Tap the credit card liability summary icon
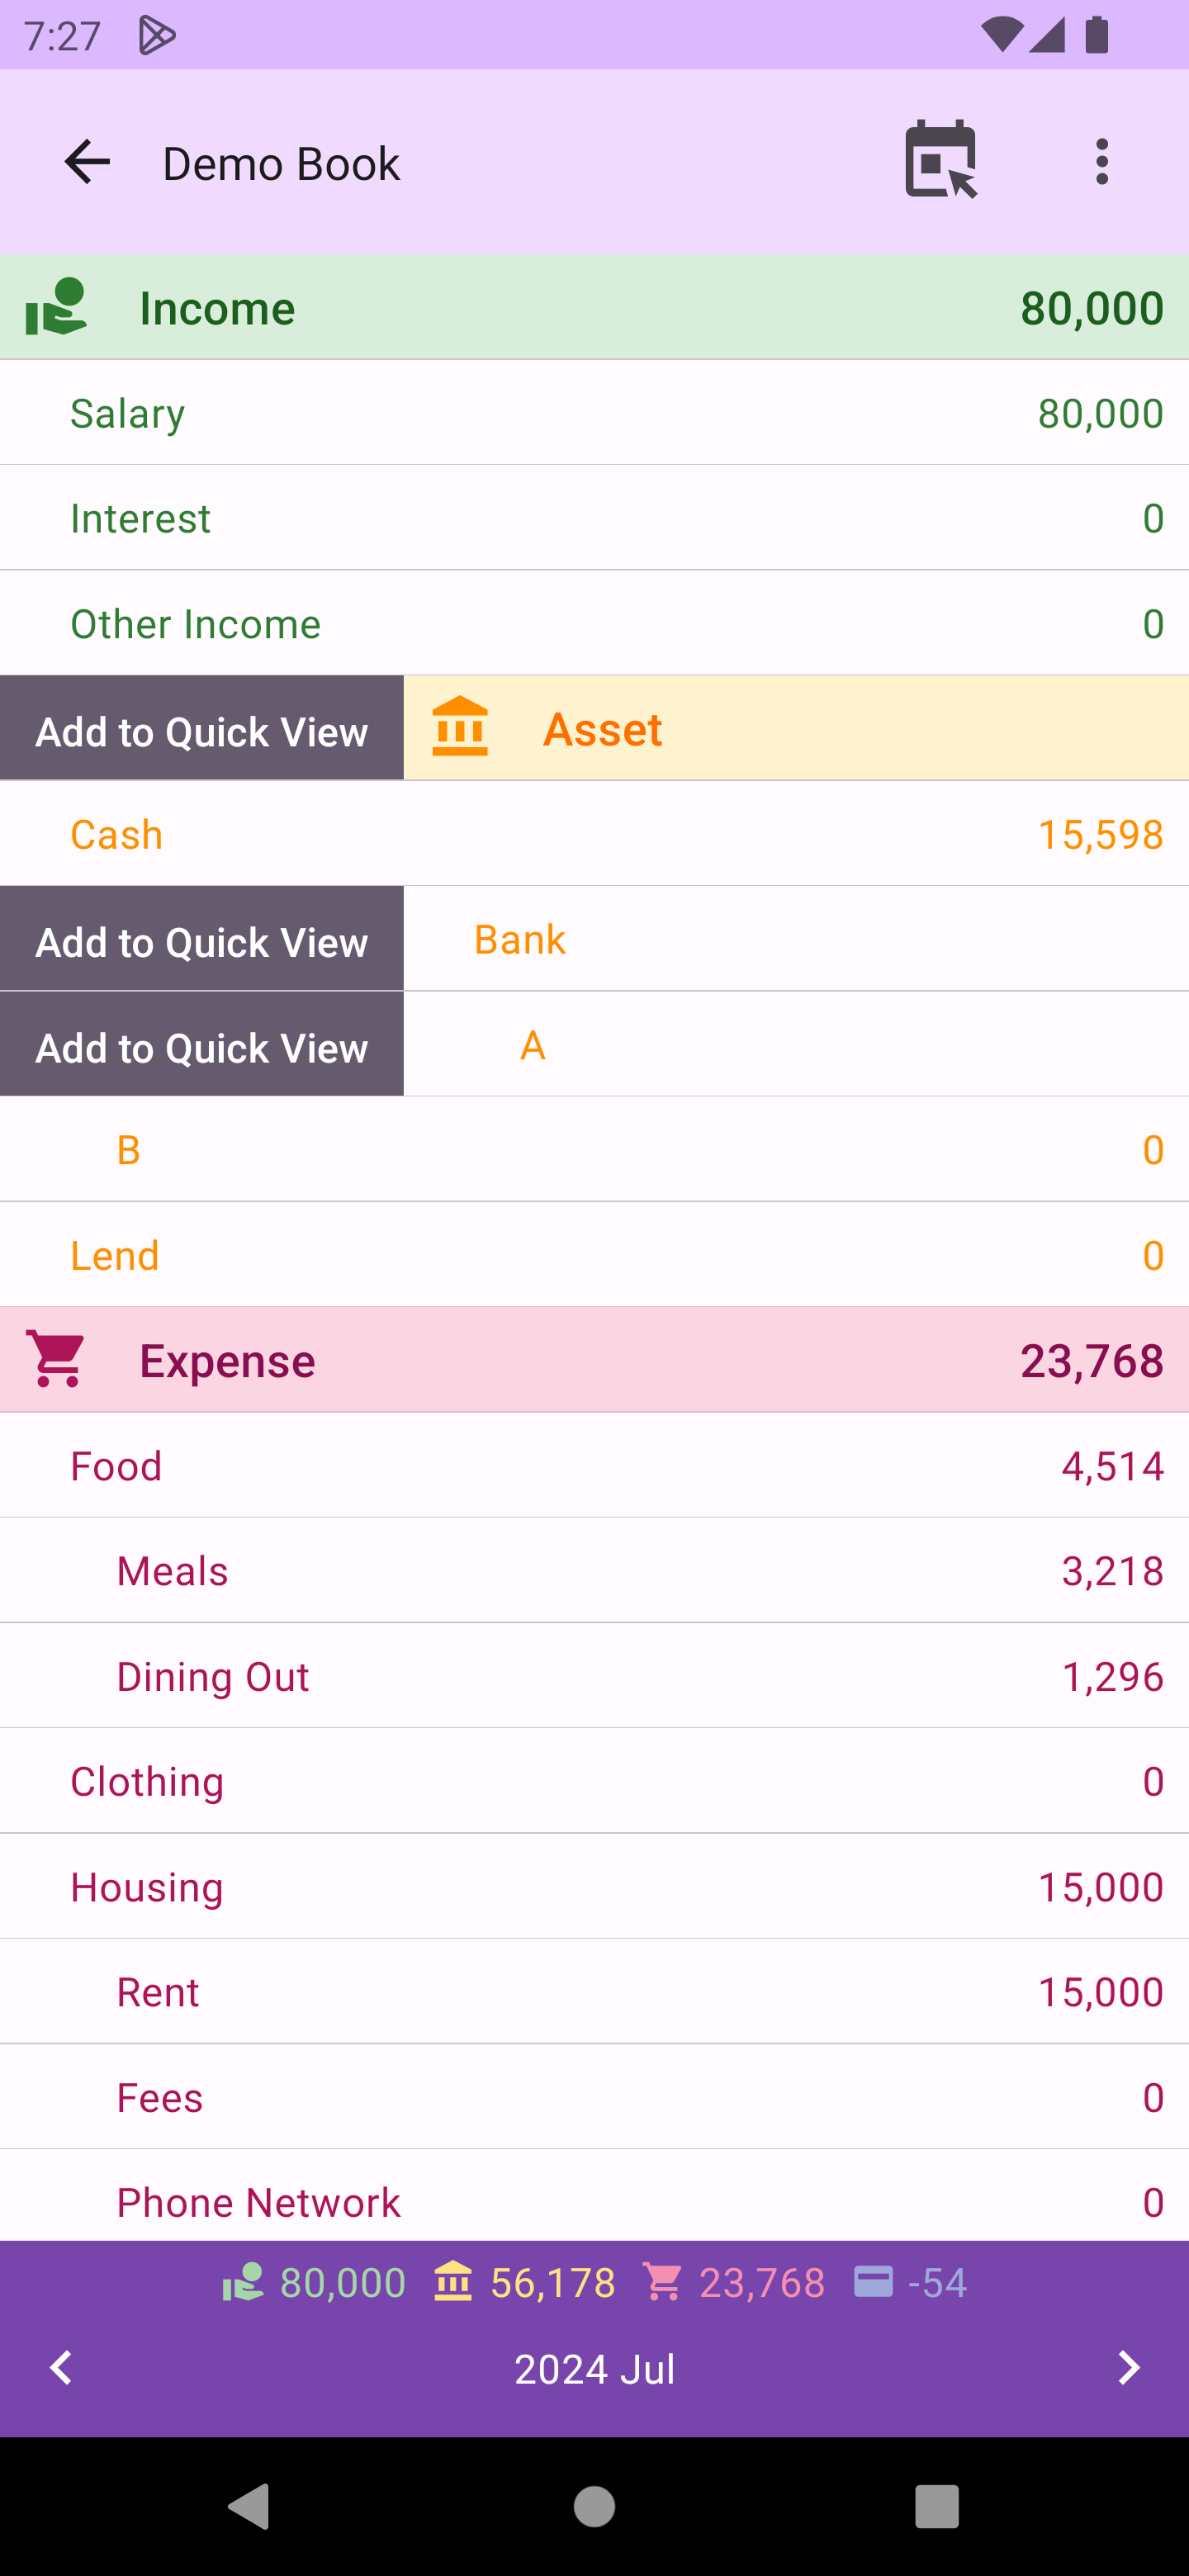The image size is (1189, 2576). coord(873,2283)
